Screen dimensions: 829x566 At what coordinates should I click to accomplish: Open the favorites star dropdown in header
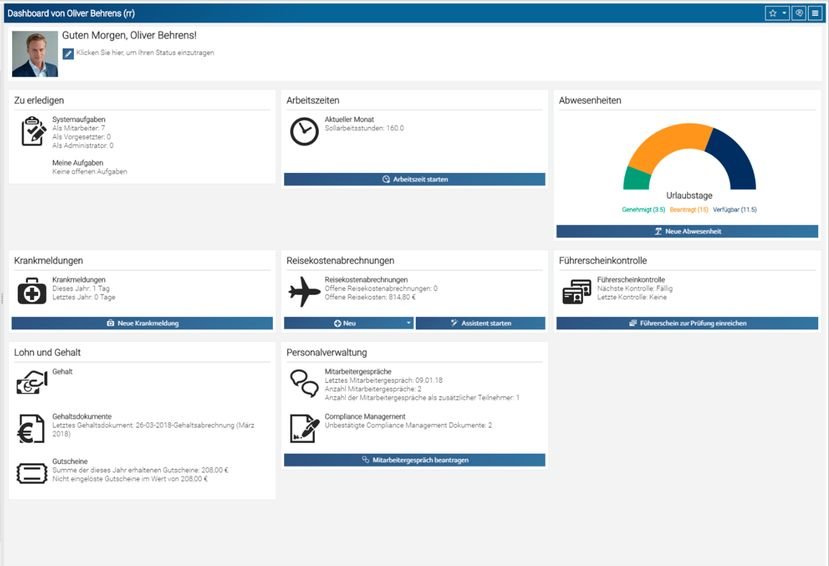coord(777,13)
